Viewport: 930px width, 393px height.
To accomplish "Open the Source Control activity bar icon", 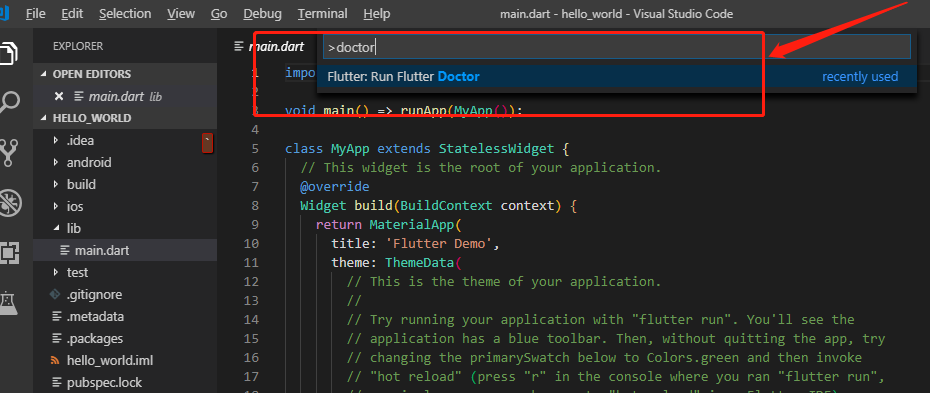I will tap(9, 152).
